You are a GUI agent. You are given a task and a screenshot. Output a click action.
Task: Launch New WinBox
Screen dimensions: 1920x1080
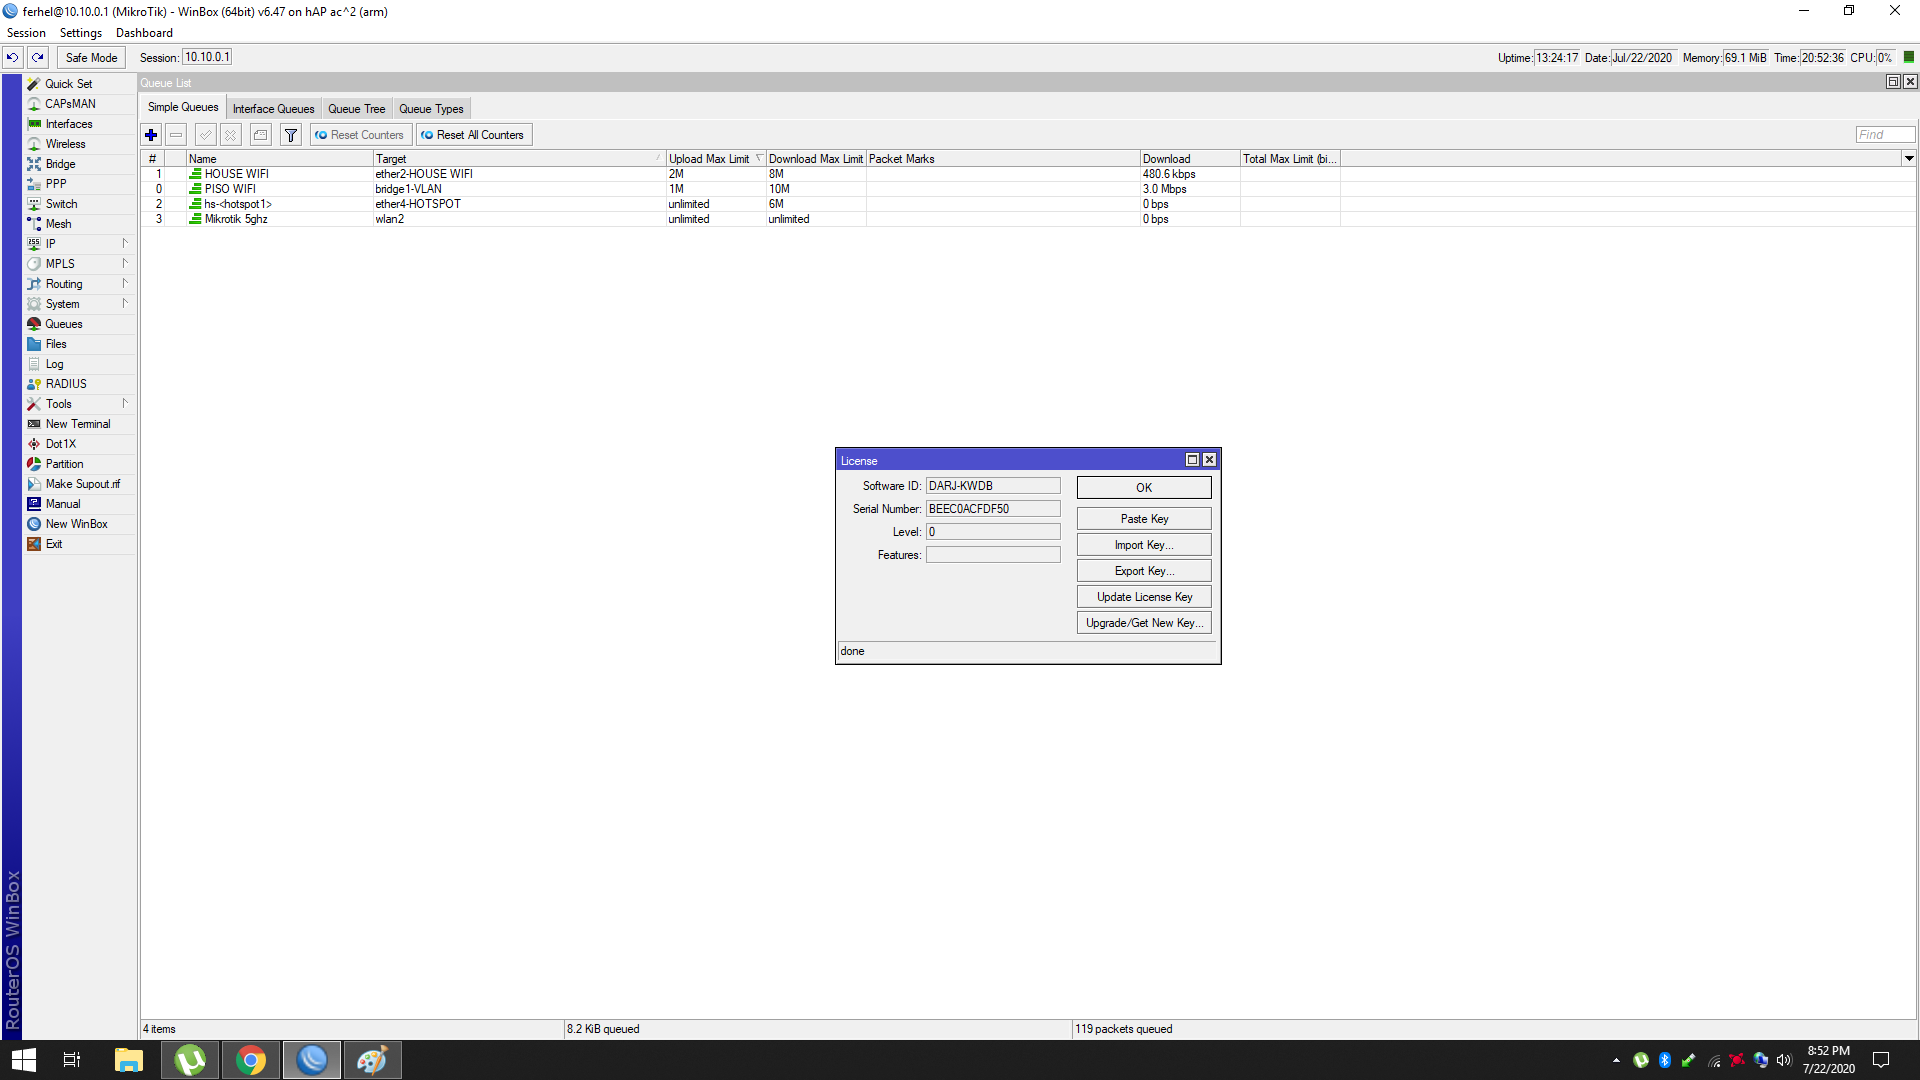[76, 524]
